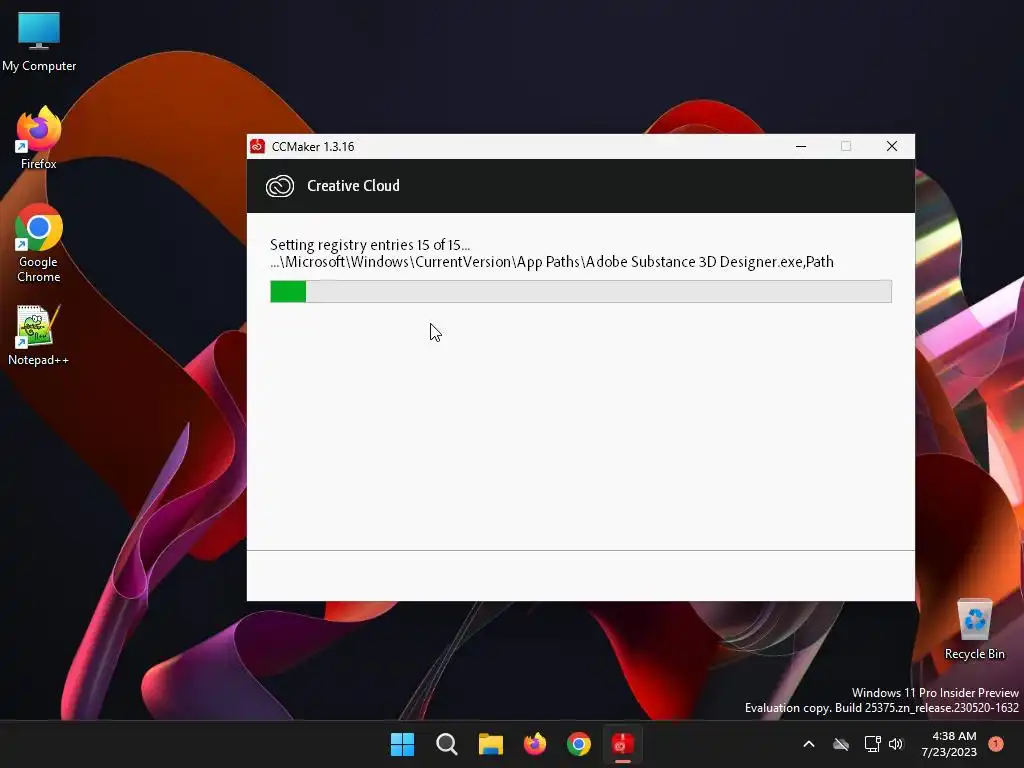Click the 'CCMaker 1.3.16' window title
The height and width of the screenshot is (768, 1024).
(313, 147)
